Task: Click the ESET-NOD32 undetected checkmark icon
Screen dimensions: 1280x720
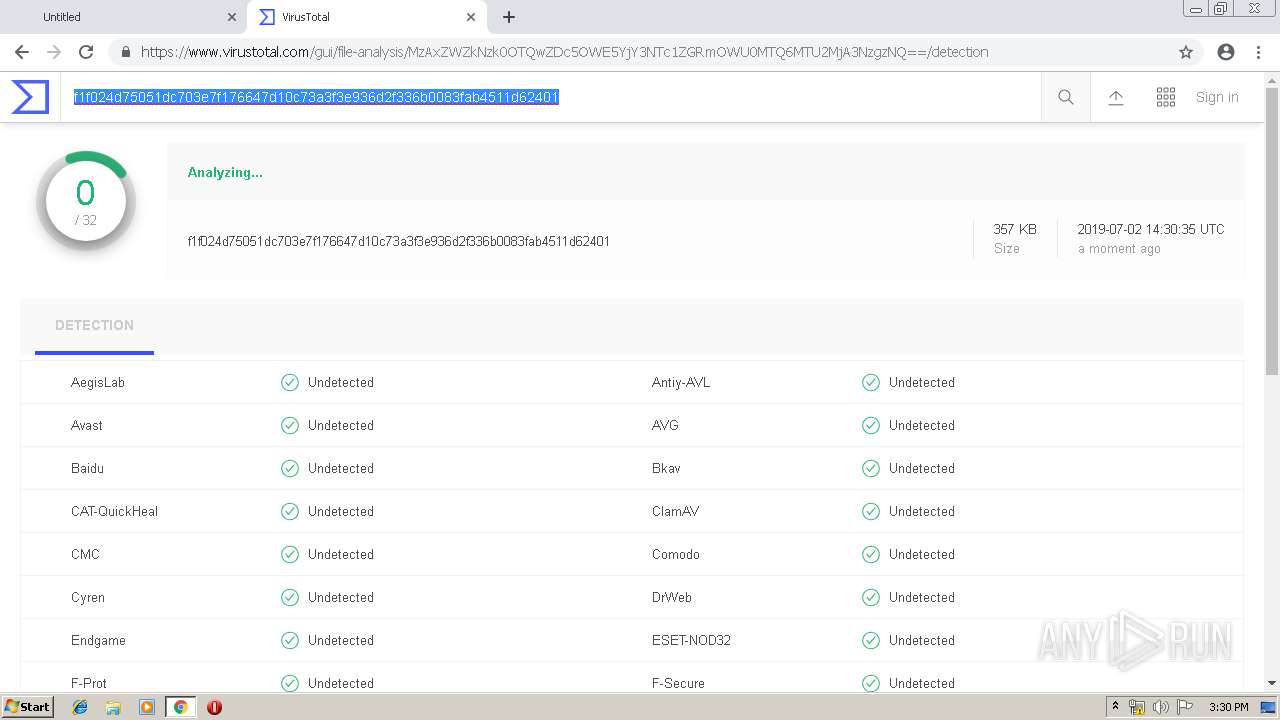Action: [x=871, y=640]
